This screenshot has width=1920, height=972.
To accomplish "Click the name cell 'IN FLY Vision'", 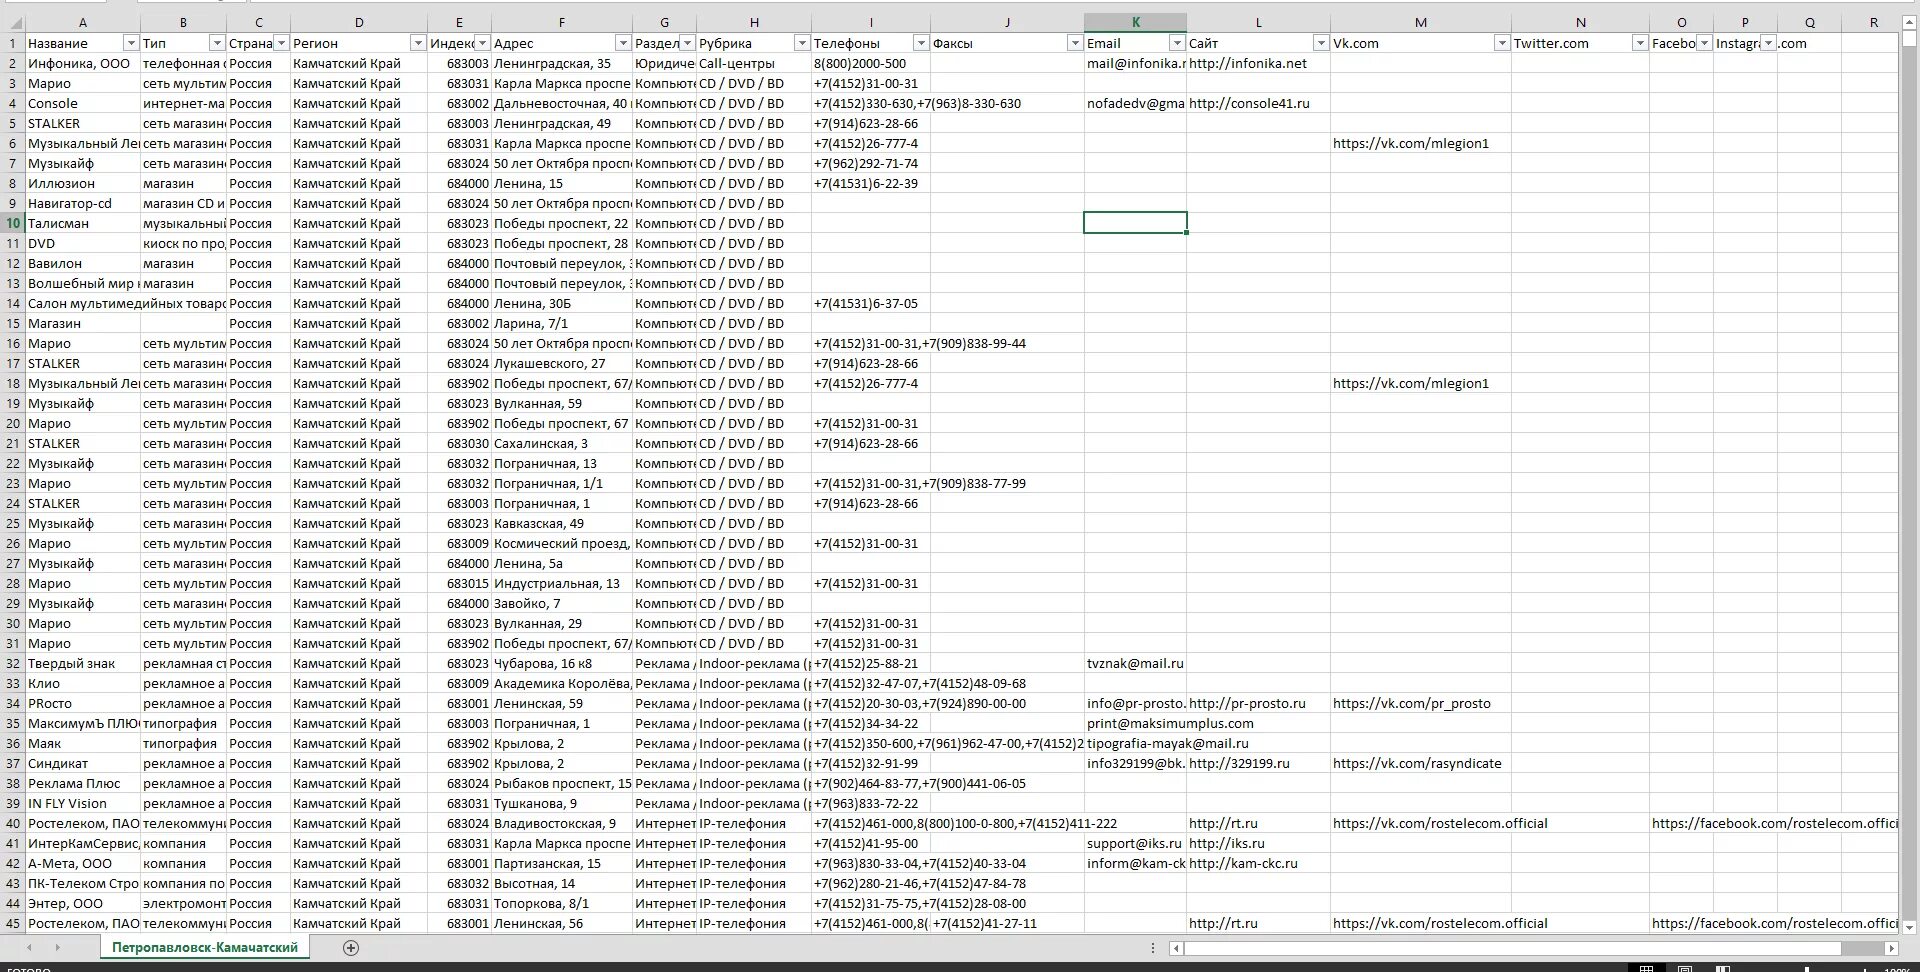I will coord(83,803).
